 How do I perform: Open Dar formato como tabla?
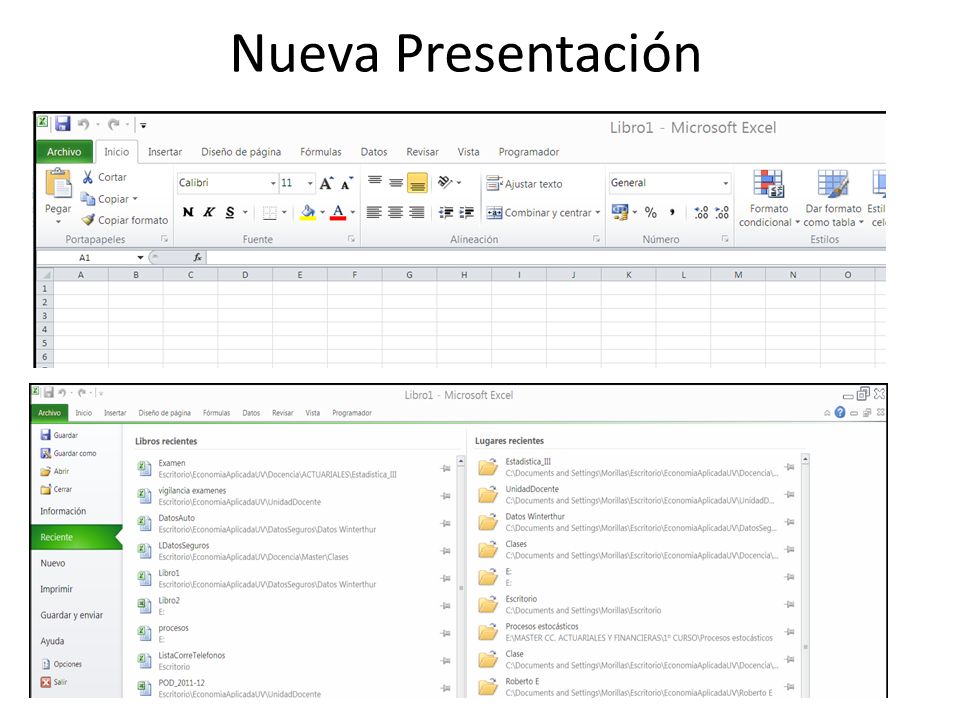pos(833,199)
